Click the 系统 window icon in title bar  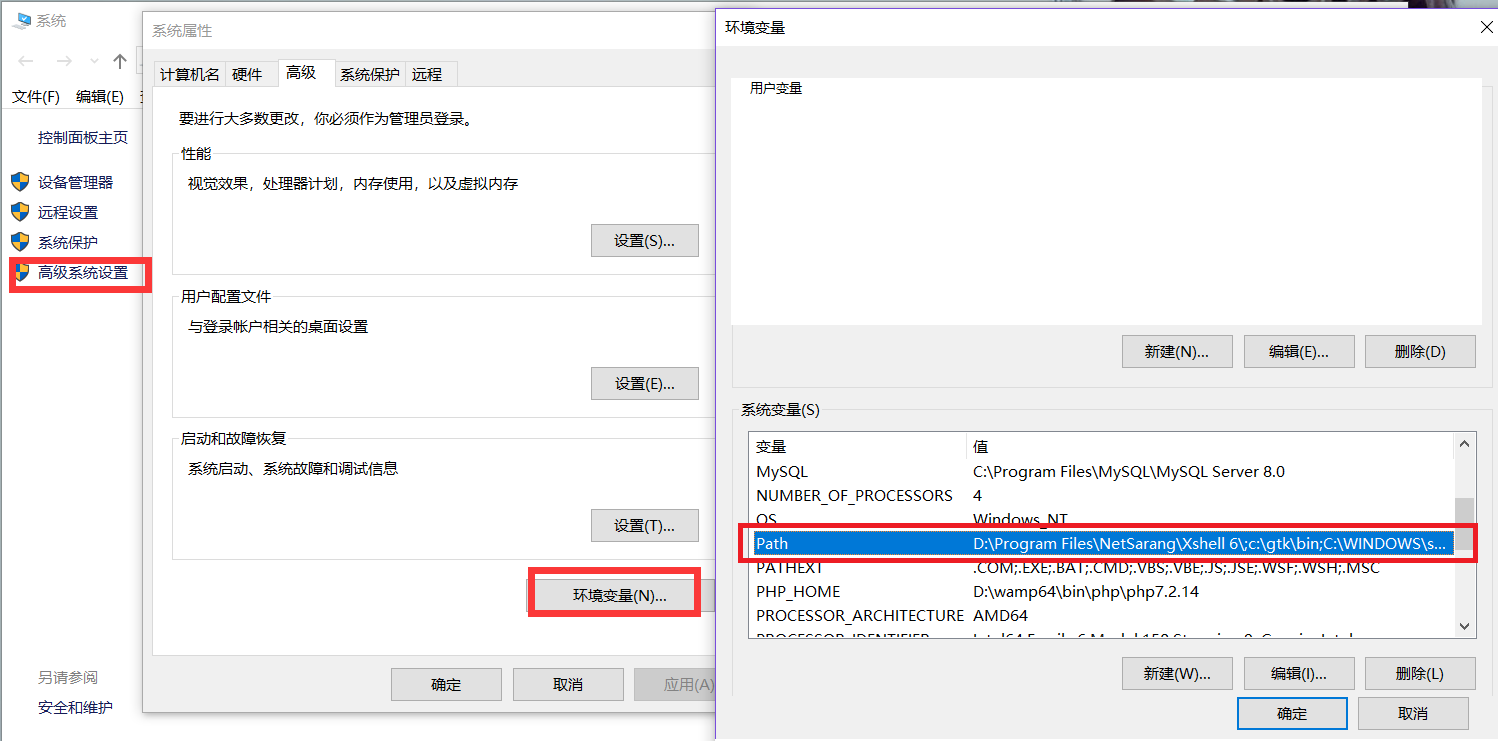point(22,20)
